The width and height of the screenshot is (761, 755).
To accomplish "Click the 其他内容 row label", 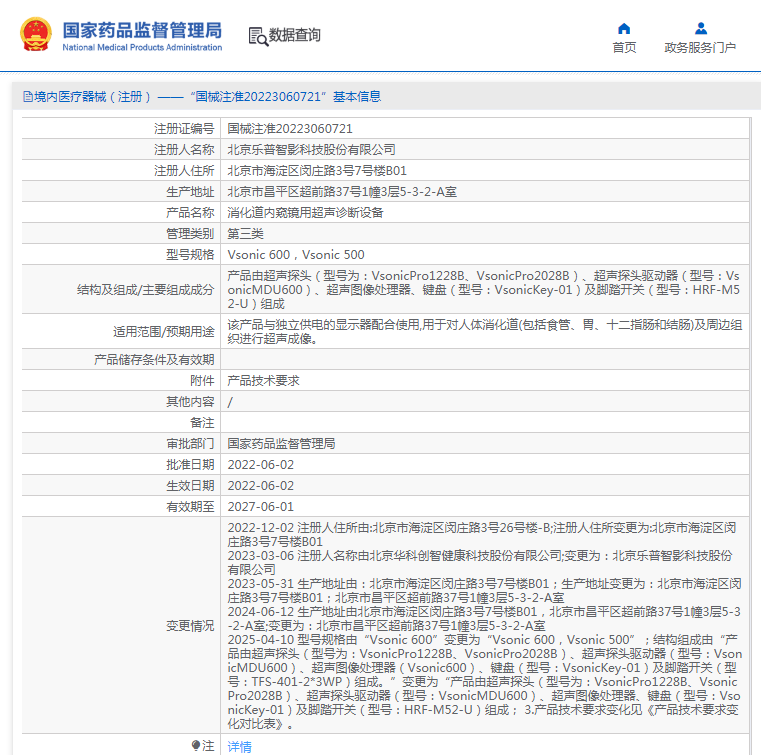I will coord(190,401).
